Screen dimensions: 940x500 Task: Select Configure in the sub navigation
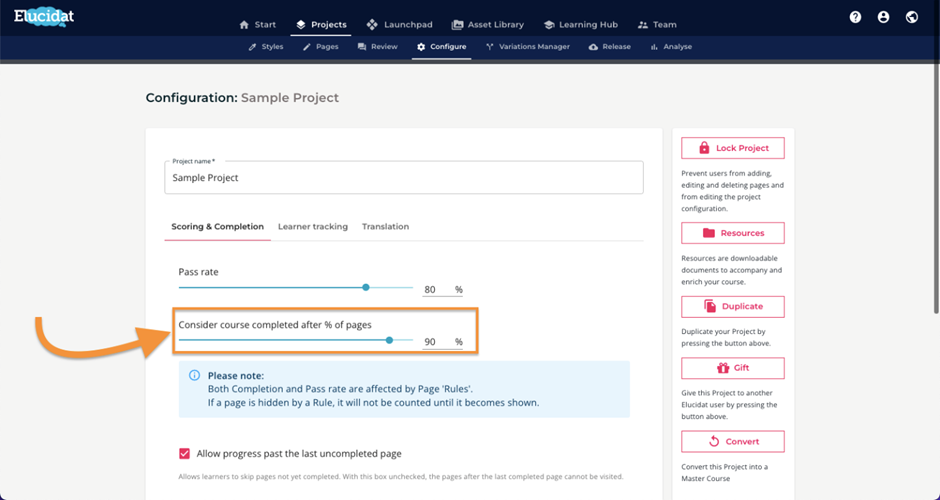(x=441, y=47)
